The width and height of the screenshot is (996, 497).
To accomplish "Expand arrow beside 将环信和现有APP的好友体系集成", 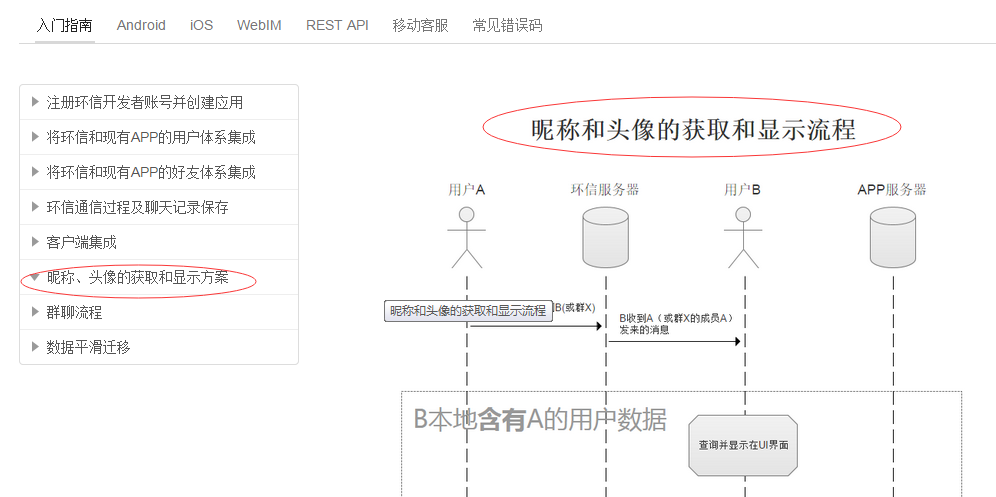I will click(35, 172).
